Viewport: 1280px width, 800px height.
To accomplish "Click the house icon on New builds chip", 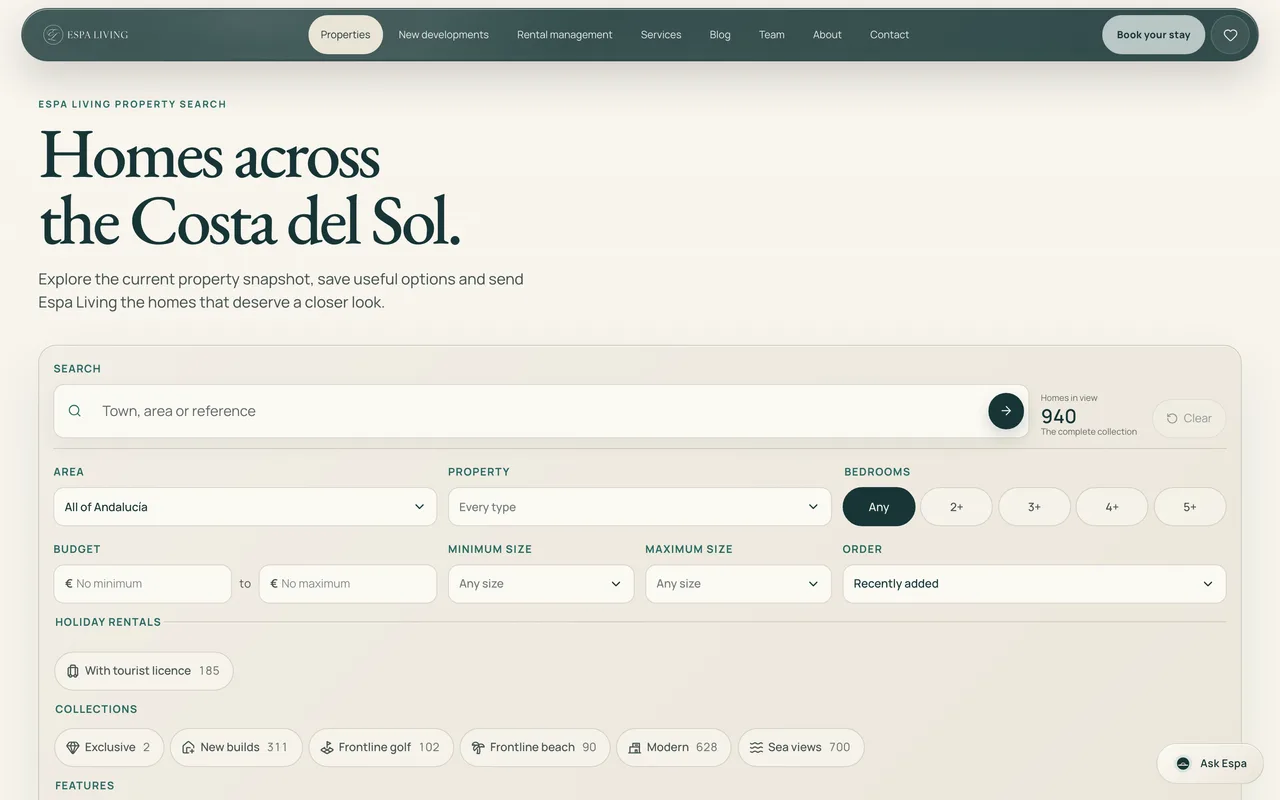I will (189, 747).
